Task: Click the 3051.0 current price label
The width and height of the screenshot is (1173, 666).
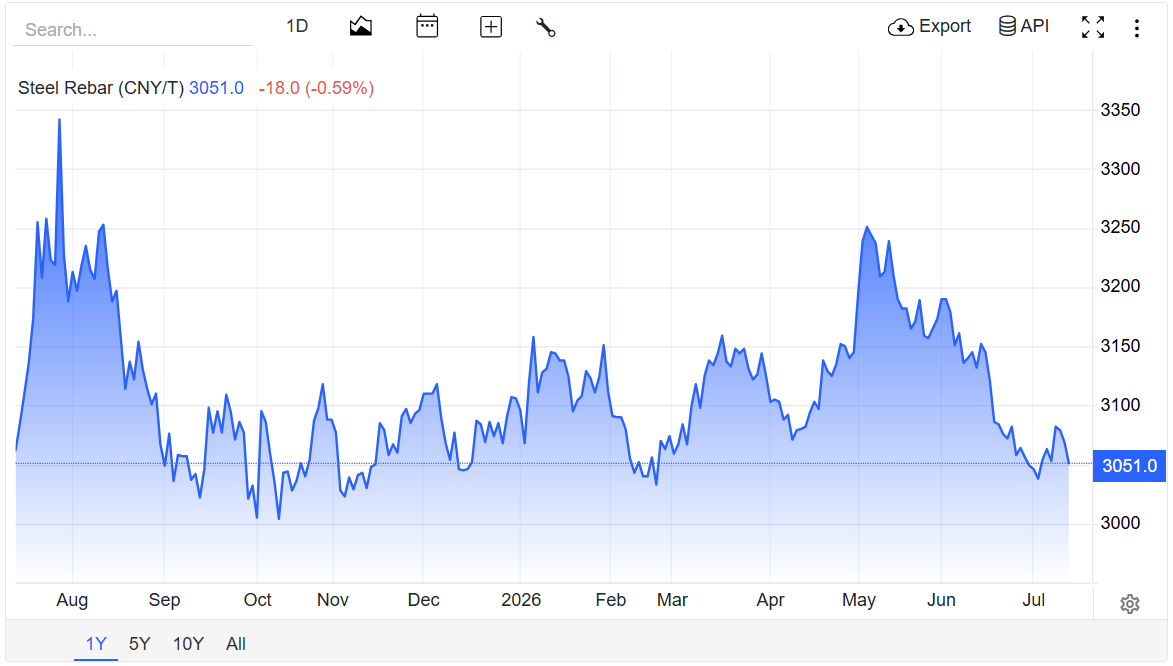Action: (x=1129, y=465)
